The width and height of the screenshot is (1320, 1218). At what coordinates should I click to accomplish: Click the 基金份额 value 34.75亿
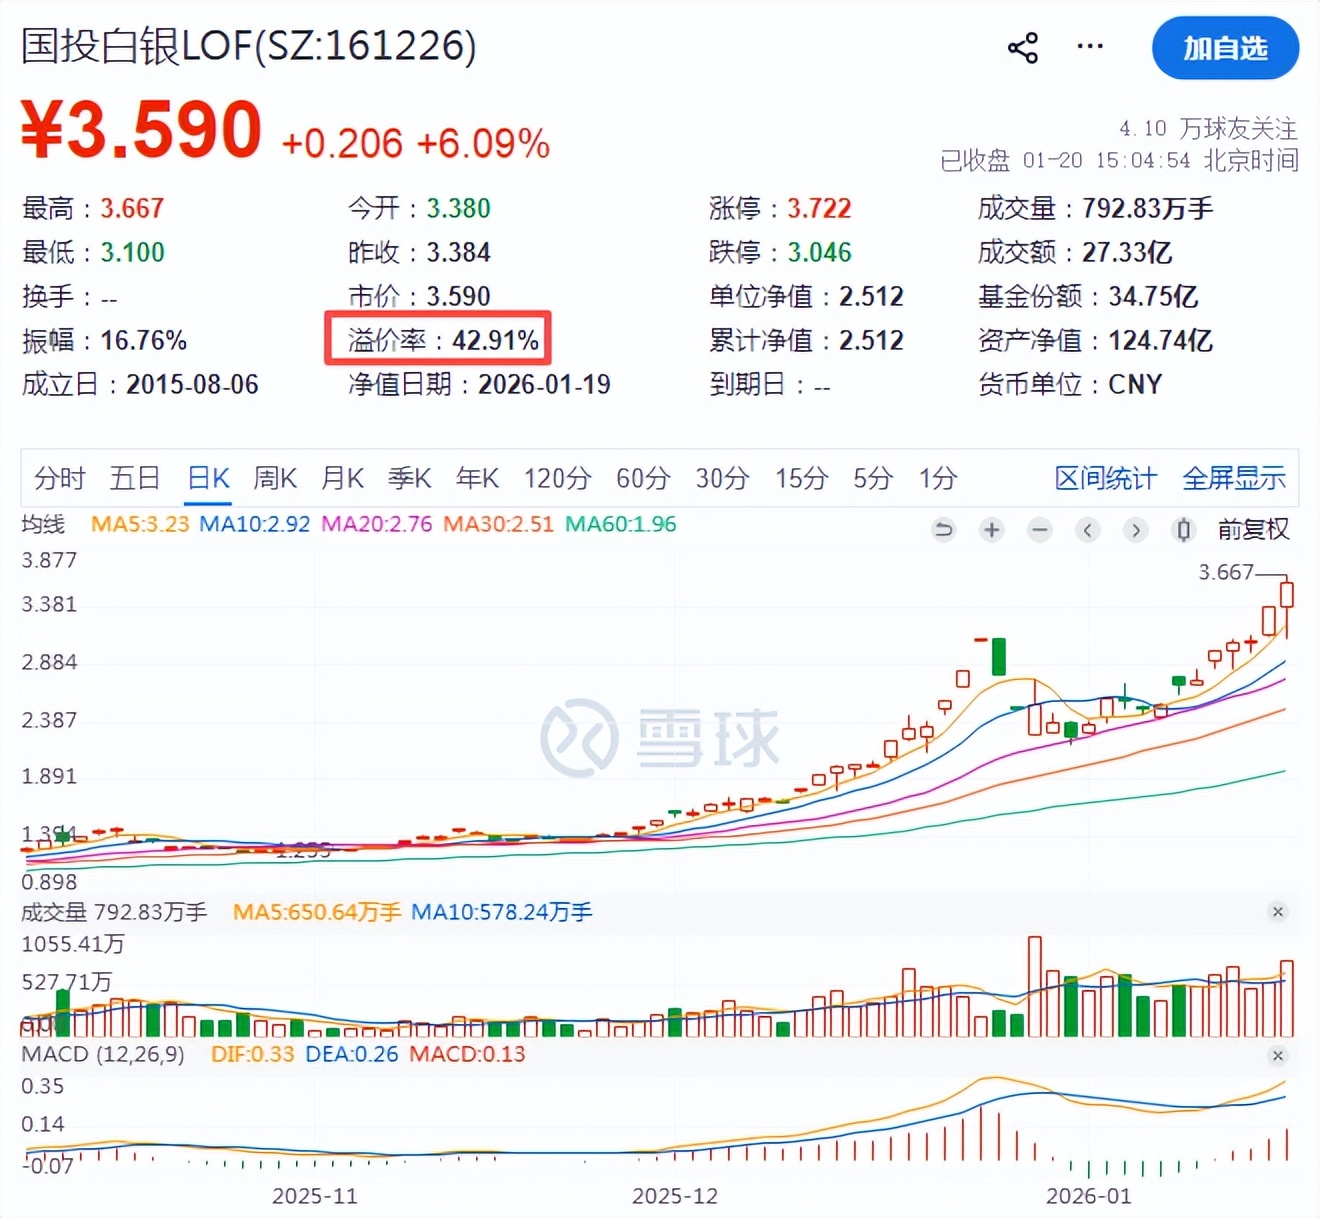click(1153, 297)
